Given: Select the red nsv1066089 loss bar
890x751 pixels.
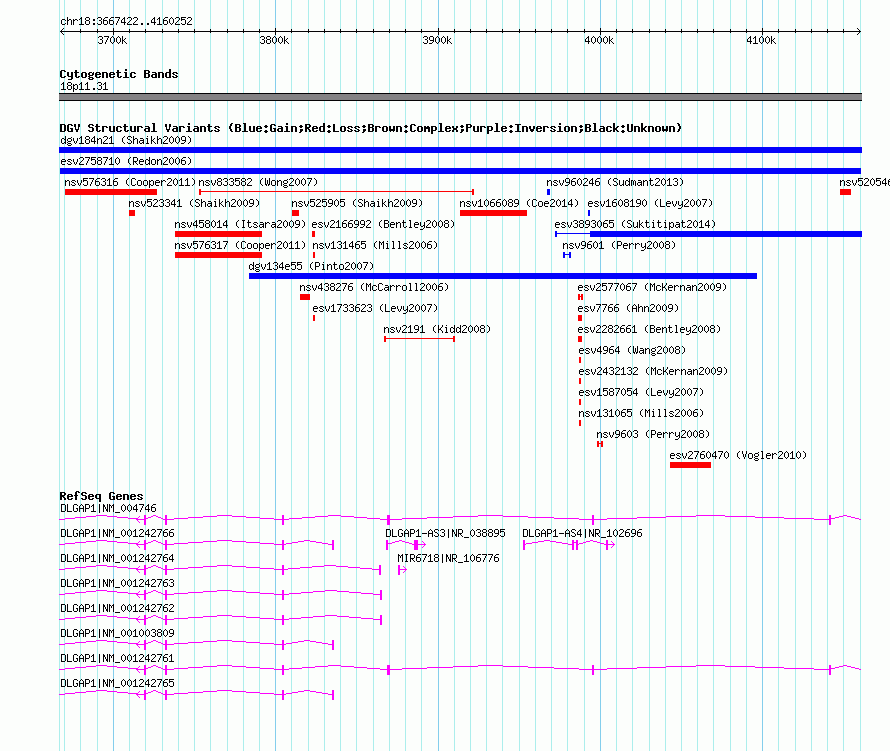Looking at the screenshot, I should tap(493, 213).
